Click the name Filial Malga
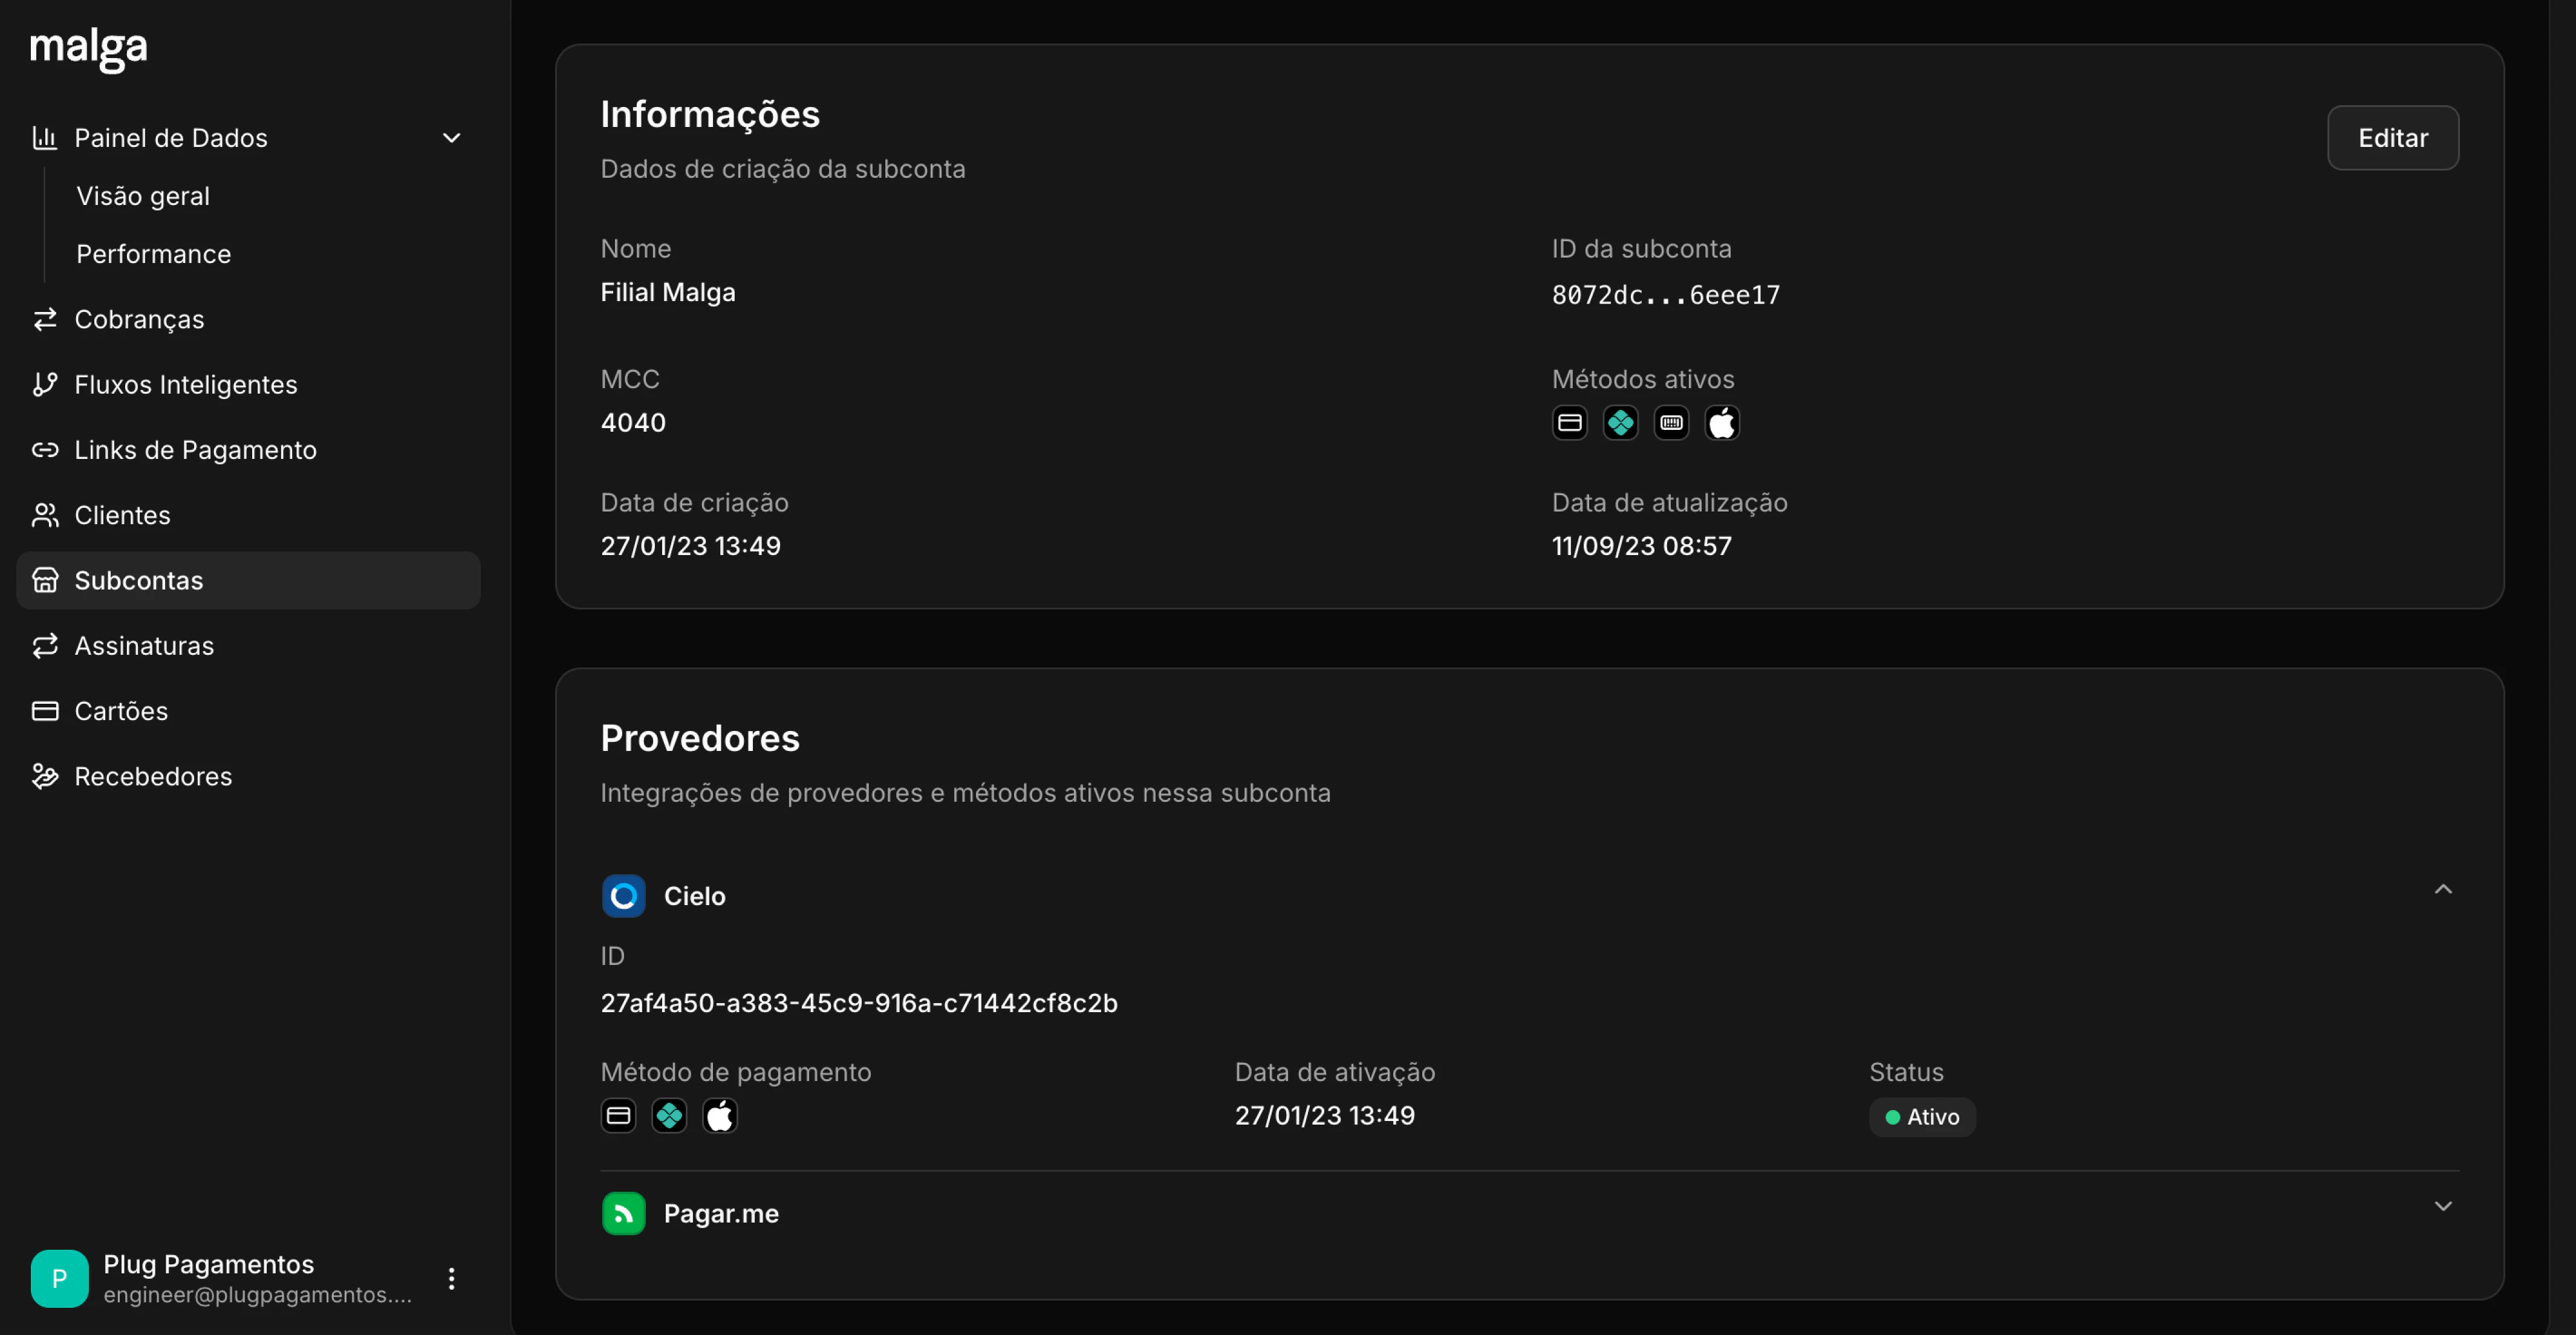 click(x=668, y=292)
